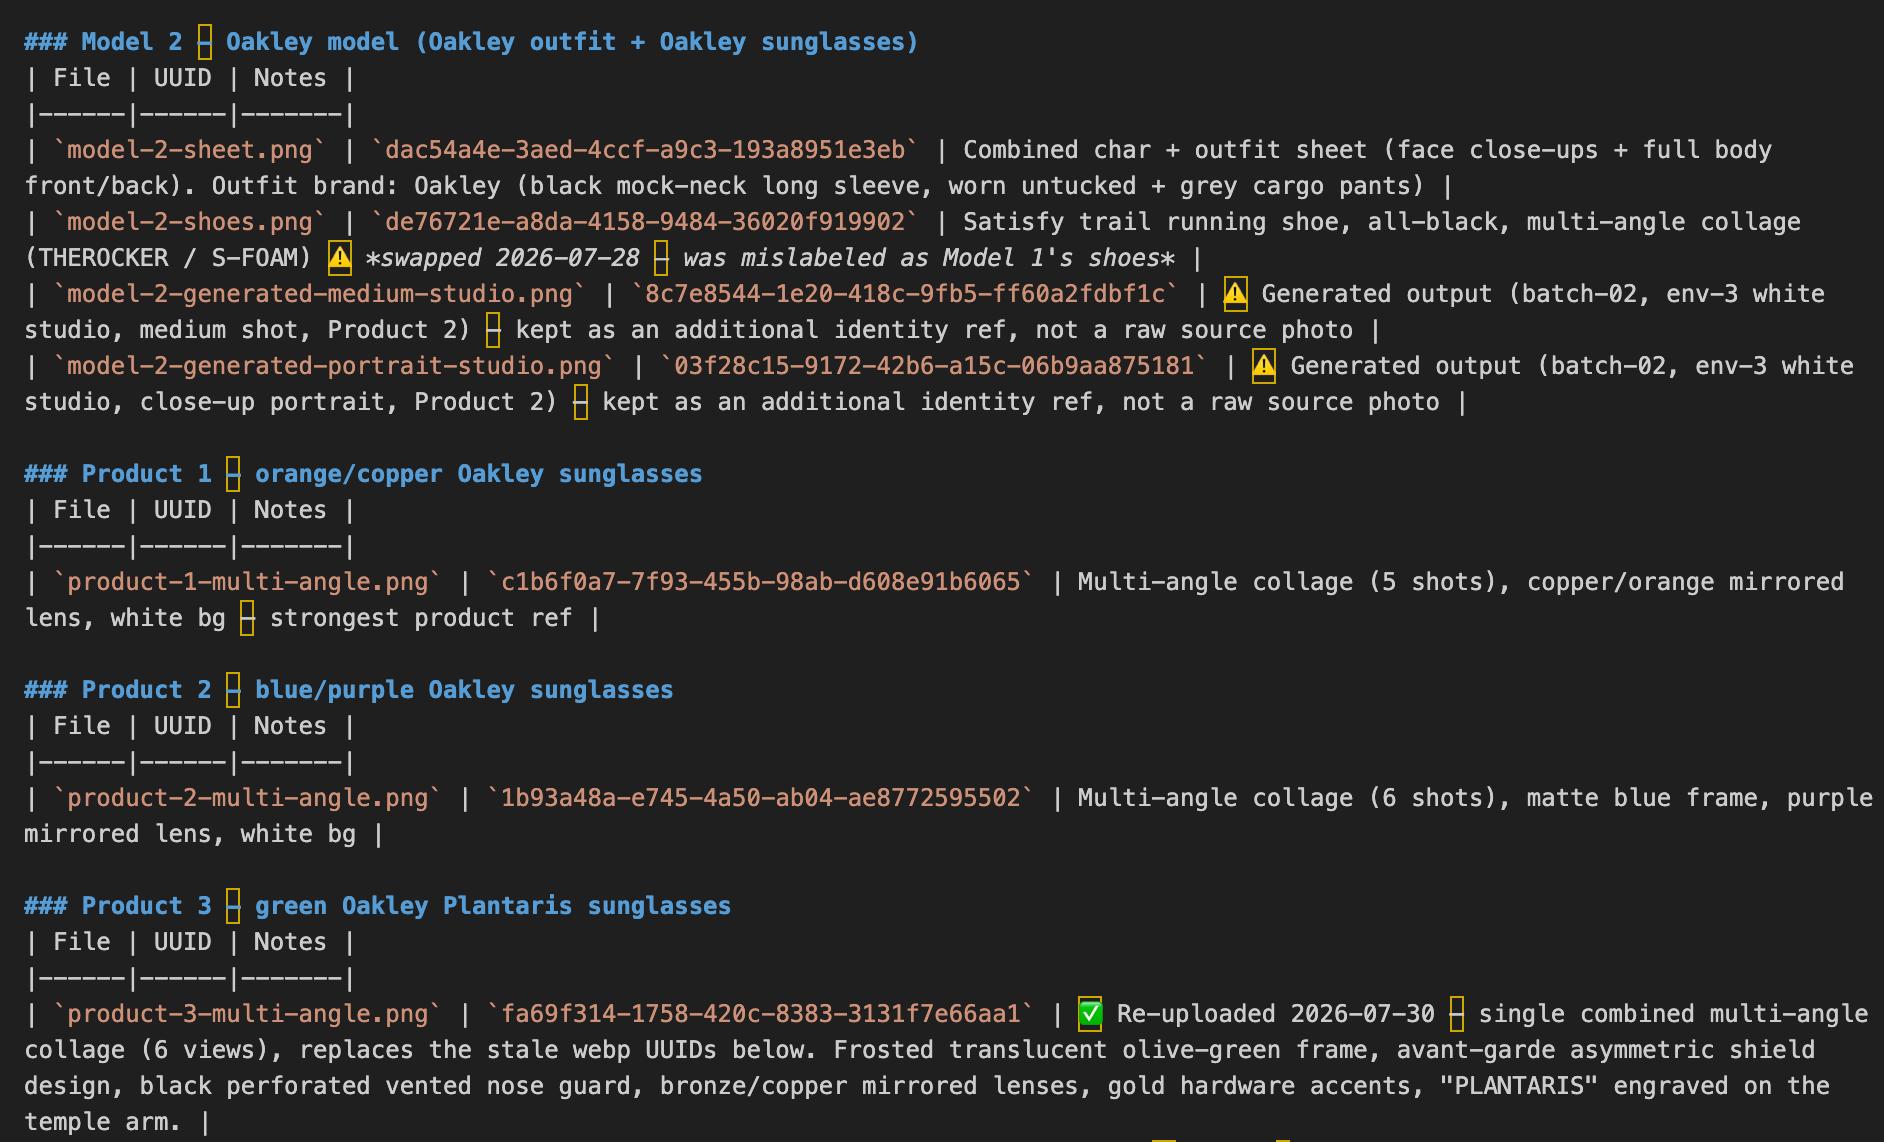
Task: Click the green check mark before 'Re-uploaded'
Action: coord(1090,1014)
